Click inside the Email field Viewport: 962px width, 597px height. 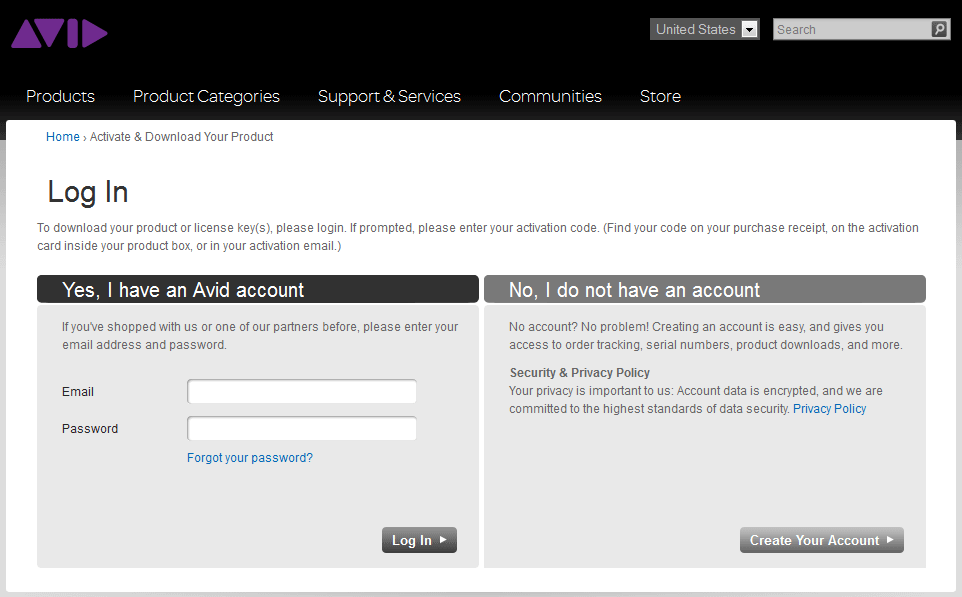(302, 392)
